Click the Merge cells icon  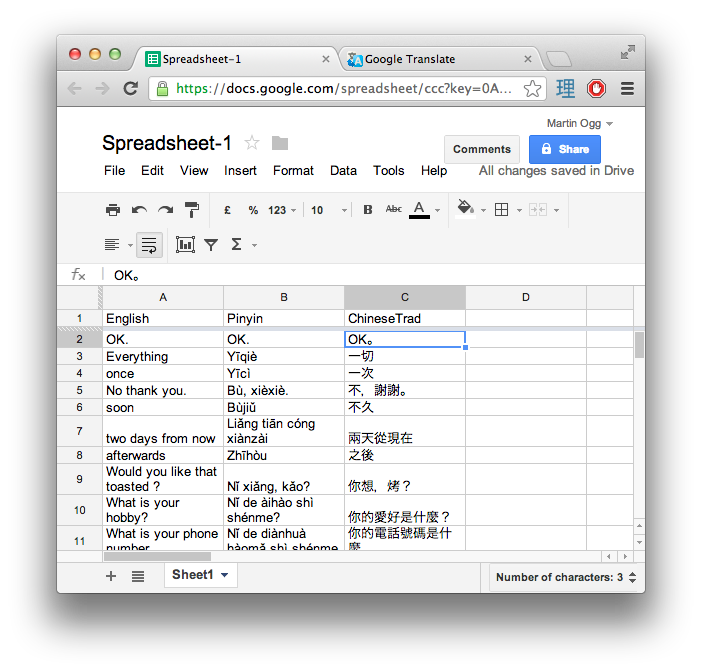coord(538,210)
